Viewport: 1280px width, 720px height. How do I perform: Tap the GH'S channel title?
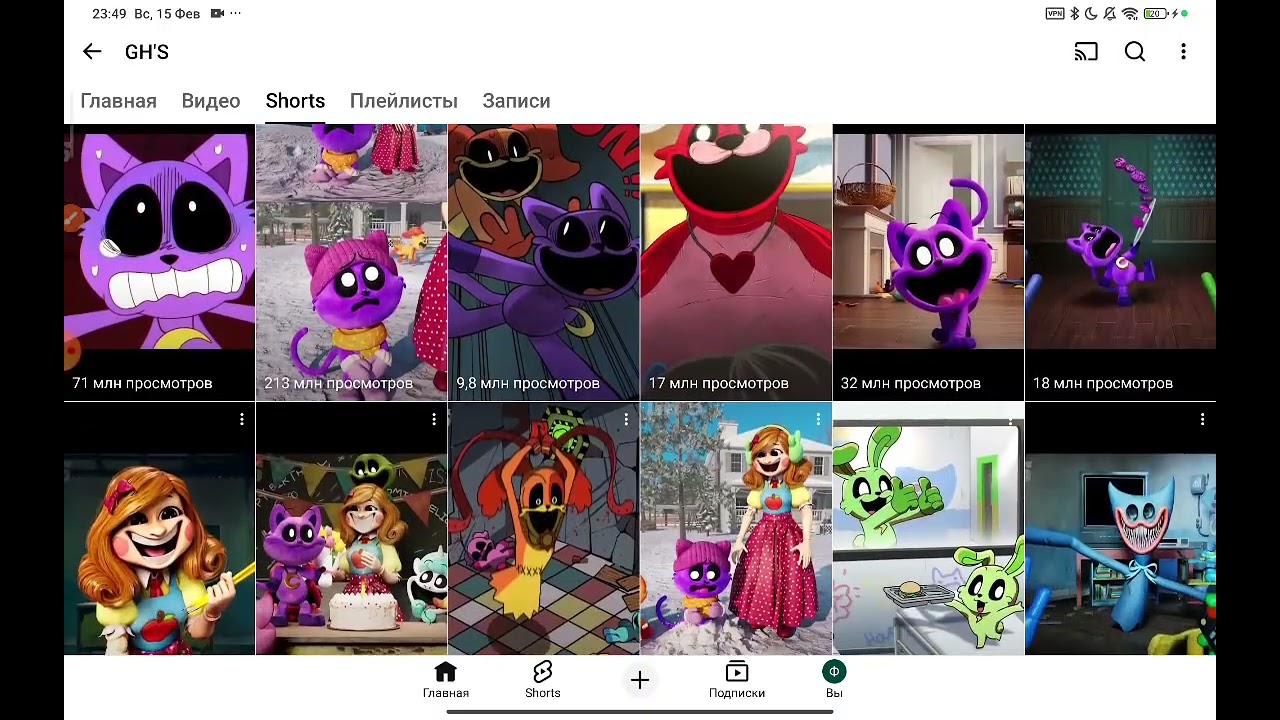(x=147, y=52)
